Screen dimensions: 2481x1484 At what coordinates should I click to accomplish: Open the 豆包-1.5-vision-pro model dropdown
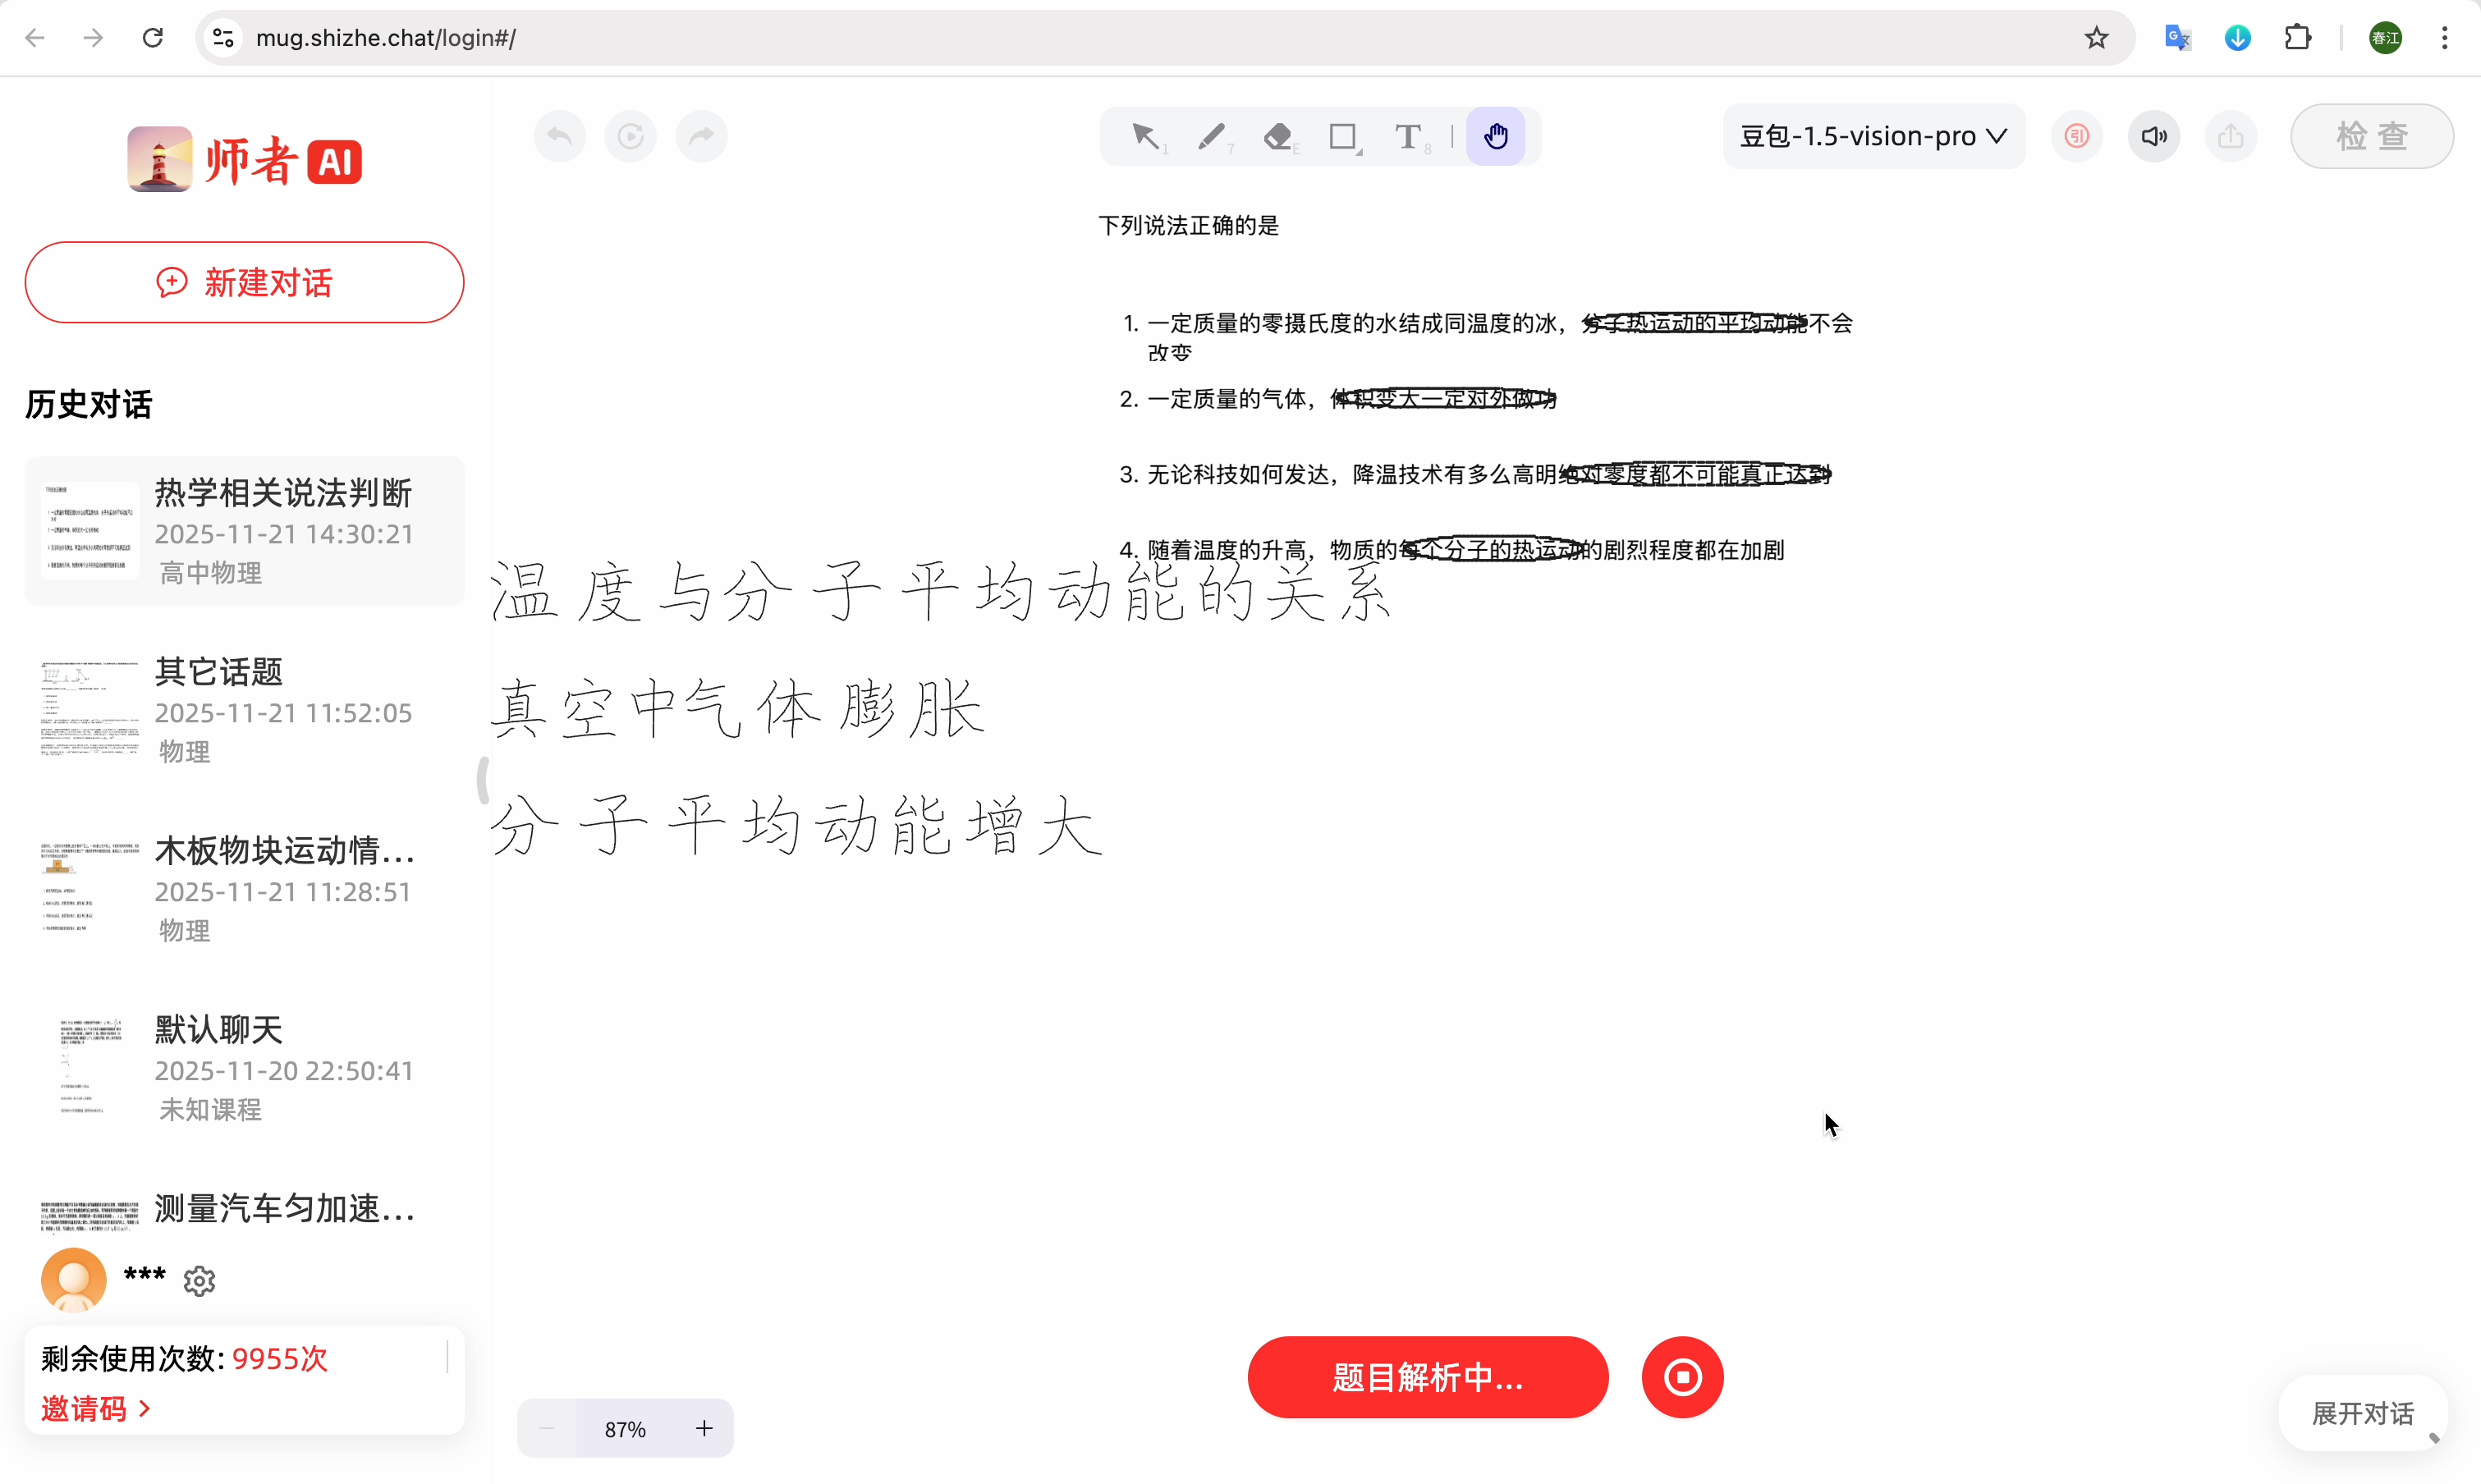[1873, 136]
